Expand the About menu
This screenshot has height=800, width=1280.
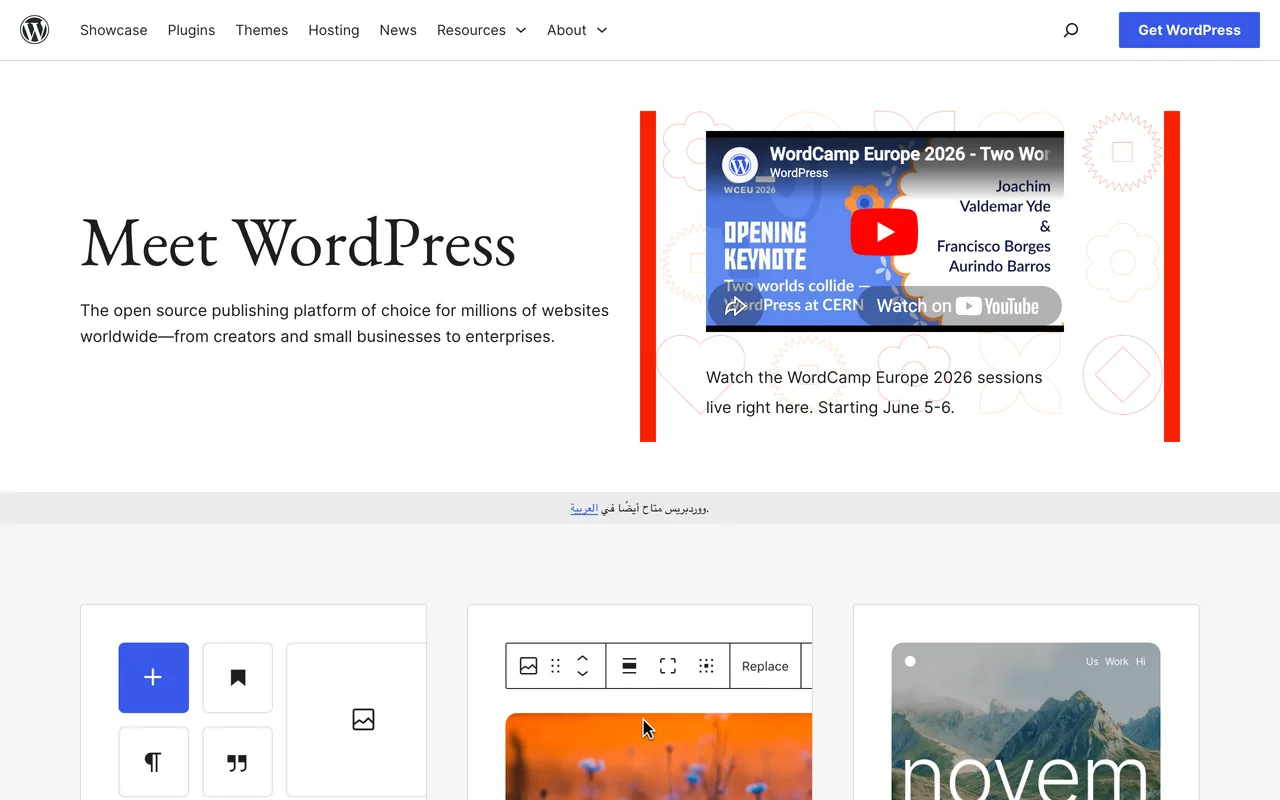(577, 30)
